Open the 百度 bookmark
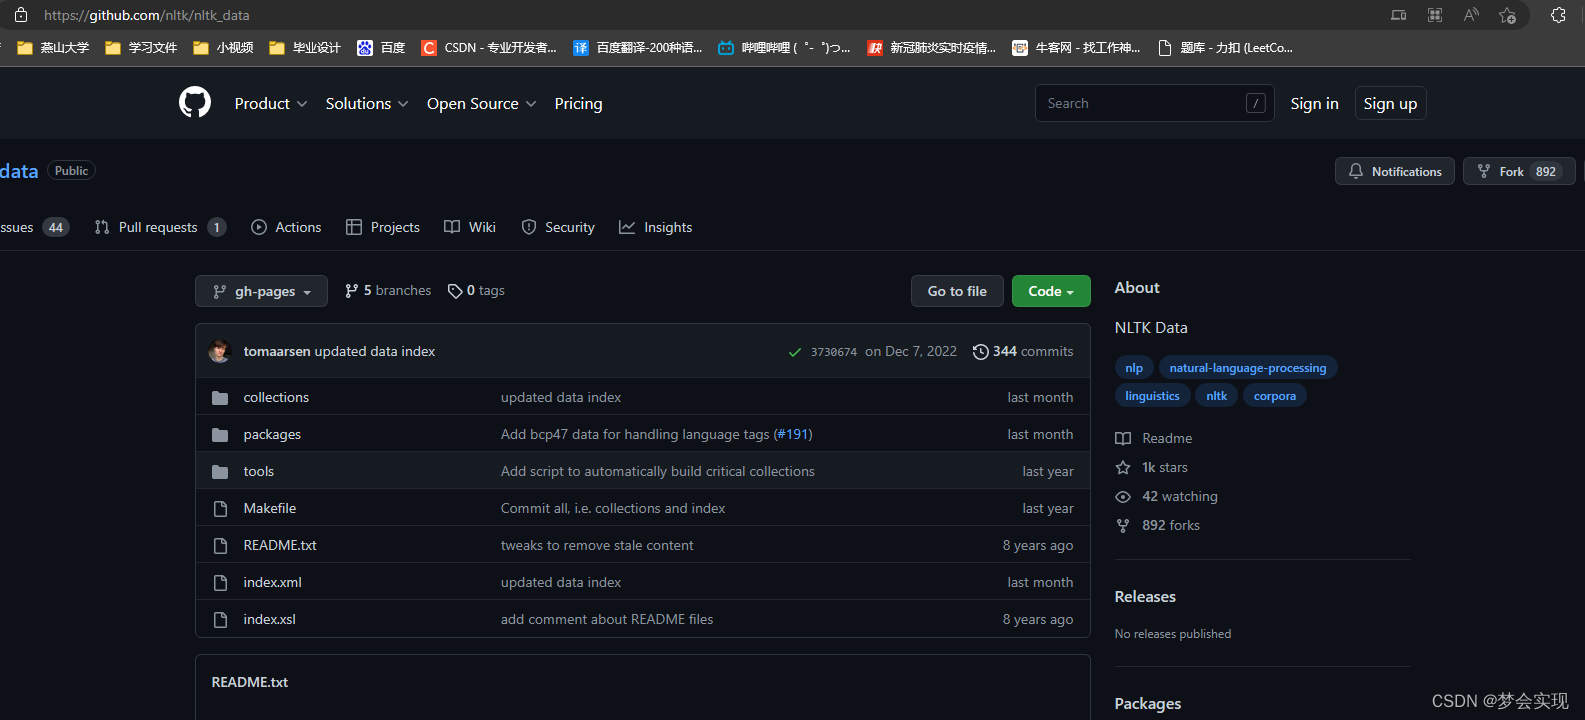 point(381,47)
